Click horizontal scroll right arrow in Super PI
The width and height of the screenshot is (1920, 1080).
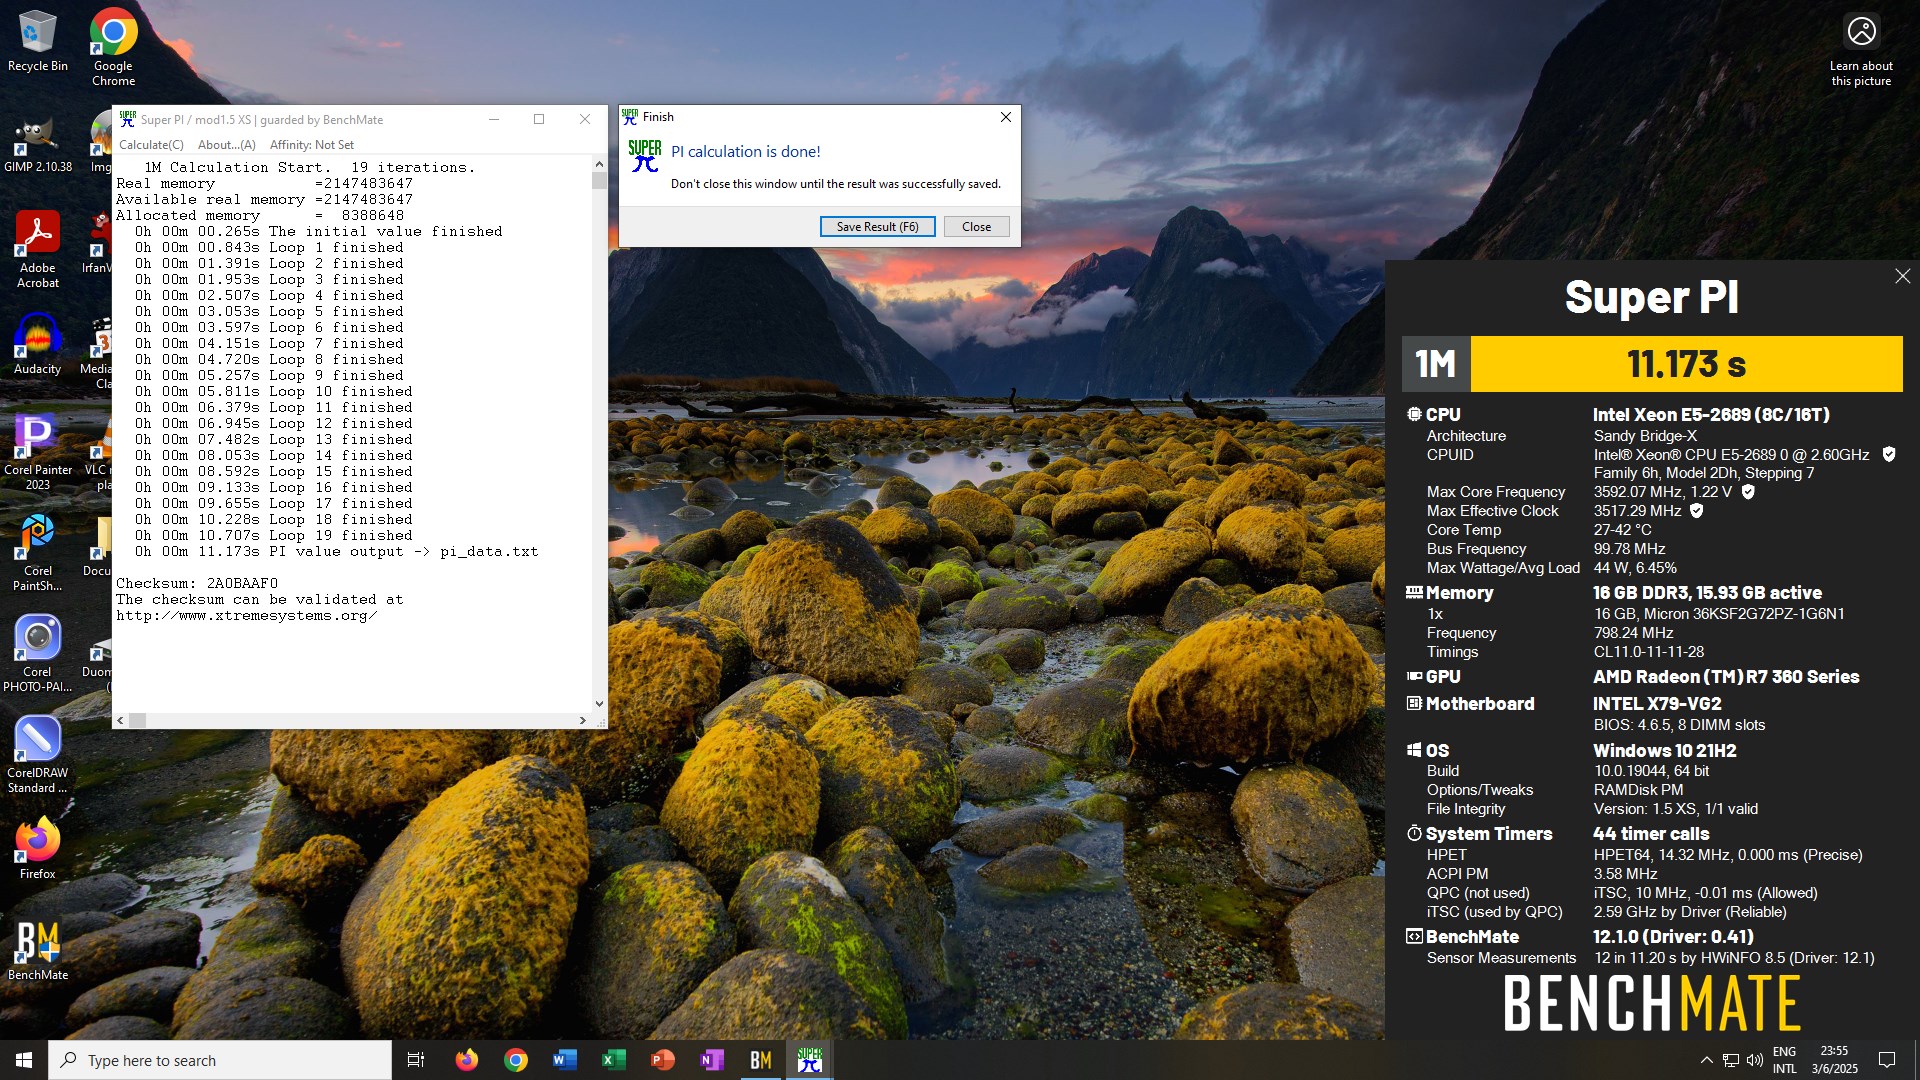pos(583,720)
